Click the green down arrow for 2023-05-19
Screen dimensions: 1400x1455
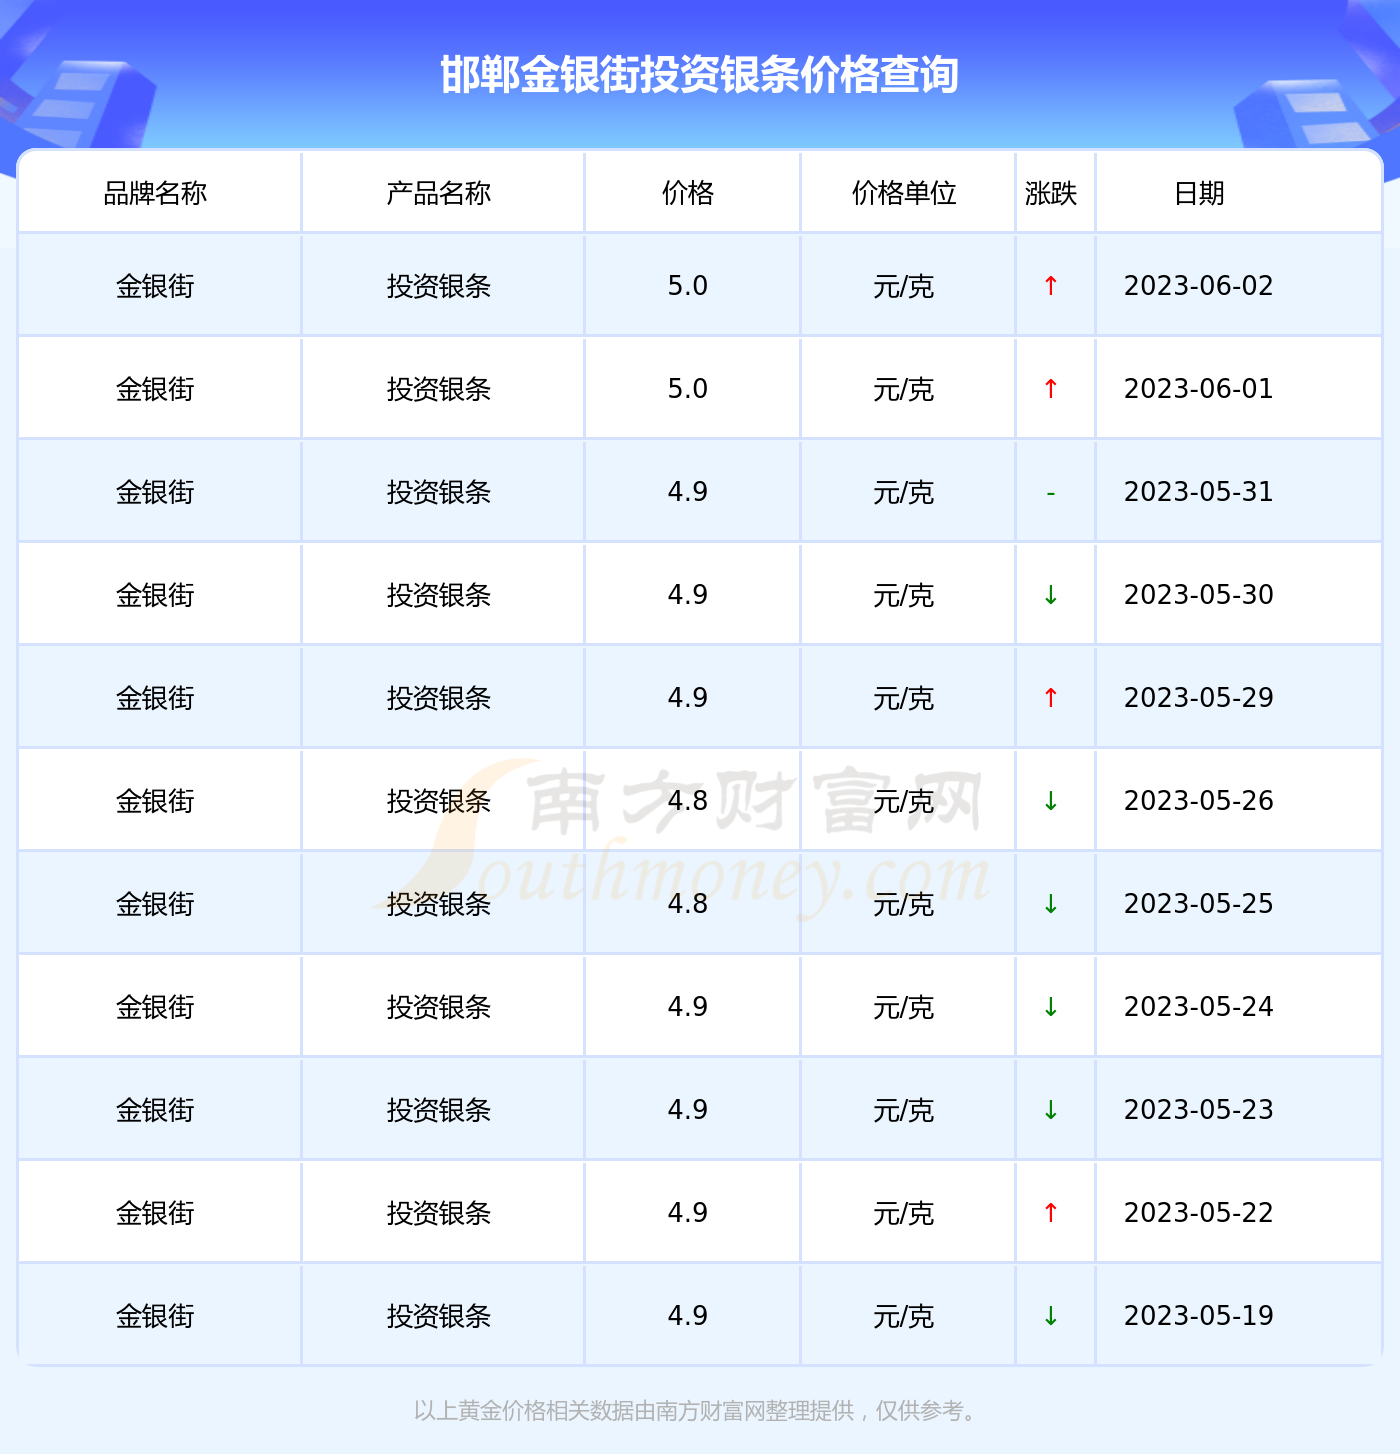coord(1051,1316)
